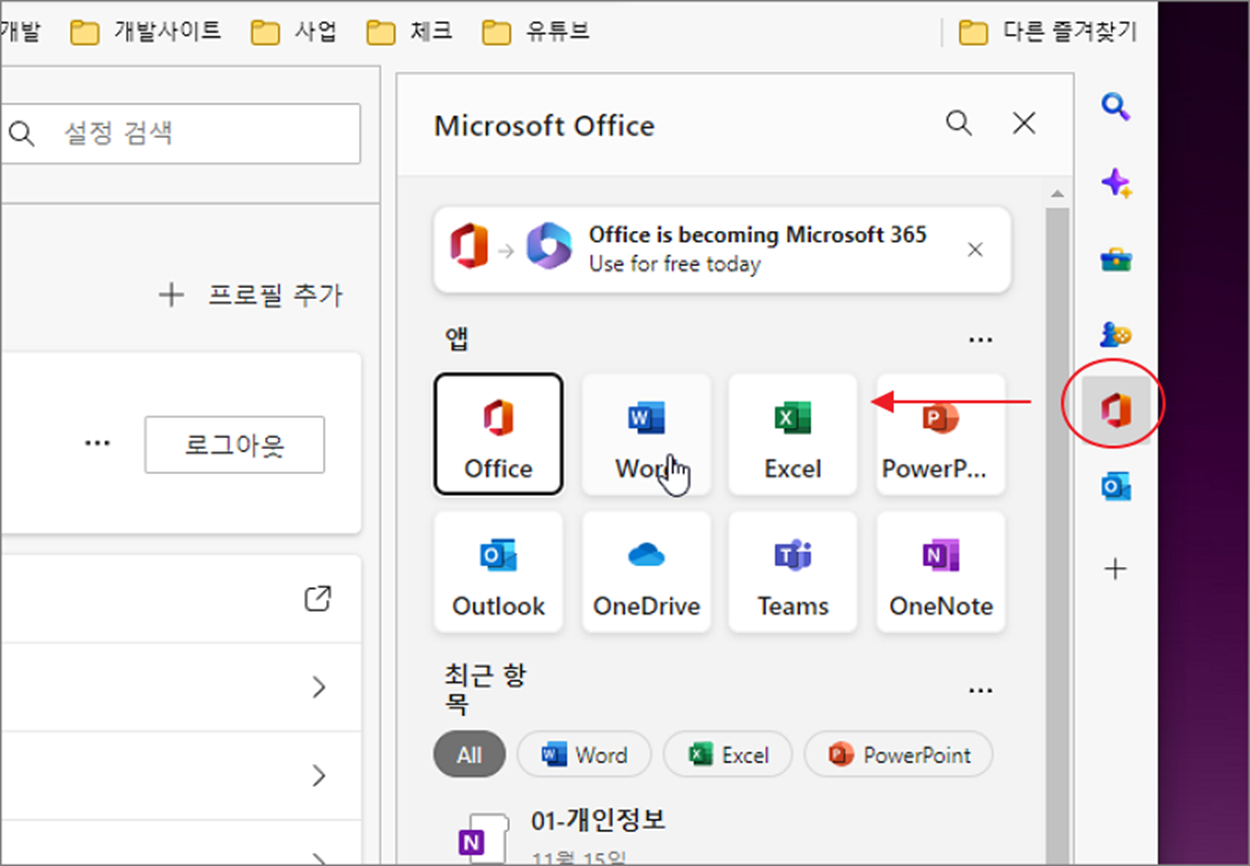This screenshot has height=866, width=1250.
Task: Expand the second chevron settings row
Action: (x=319, y=775)
